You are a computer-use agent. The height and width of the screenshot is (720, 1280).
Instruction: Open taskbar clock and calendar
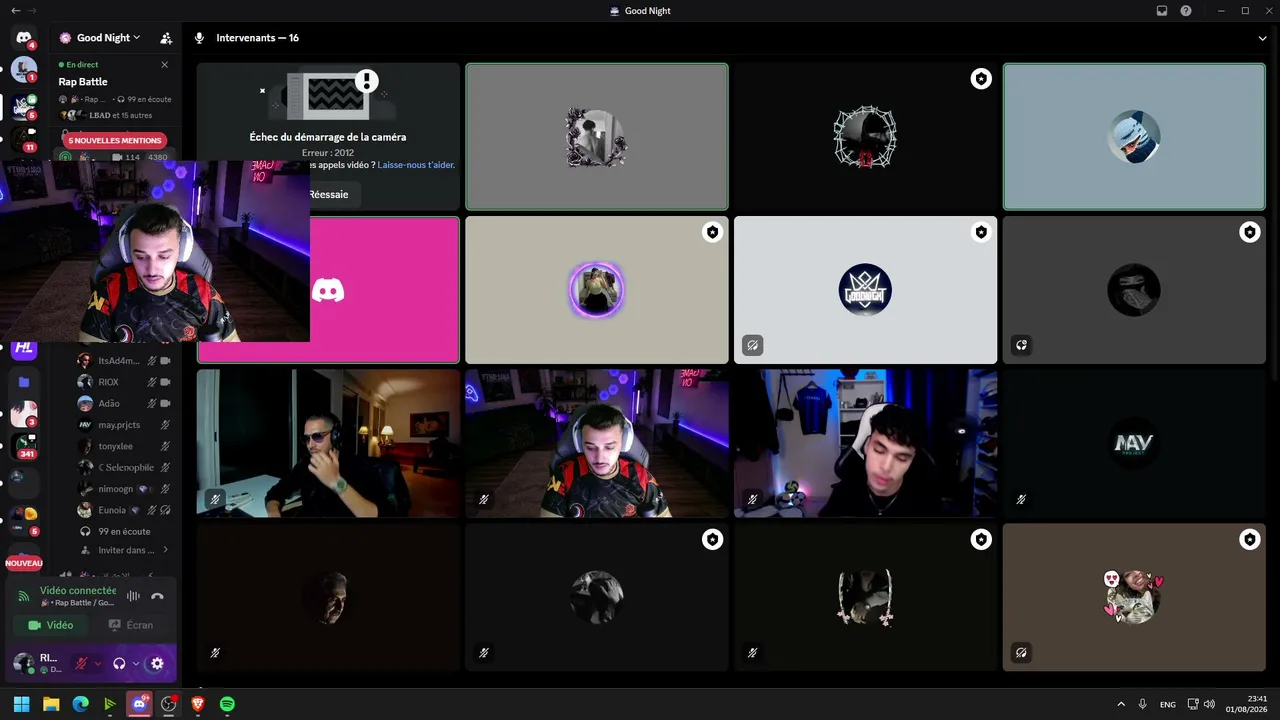(1245, 704)
